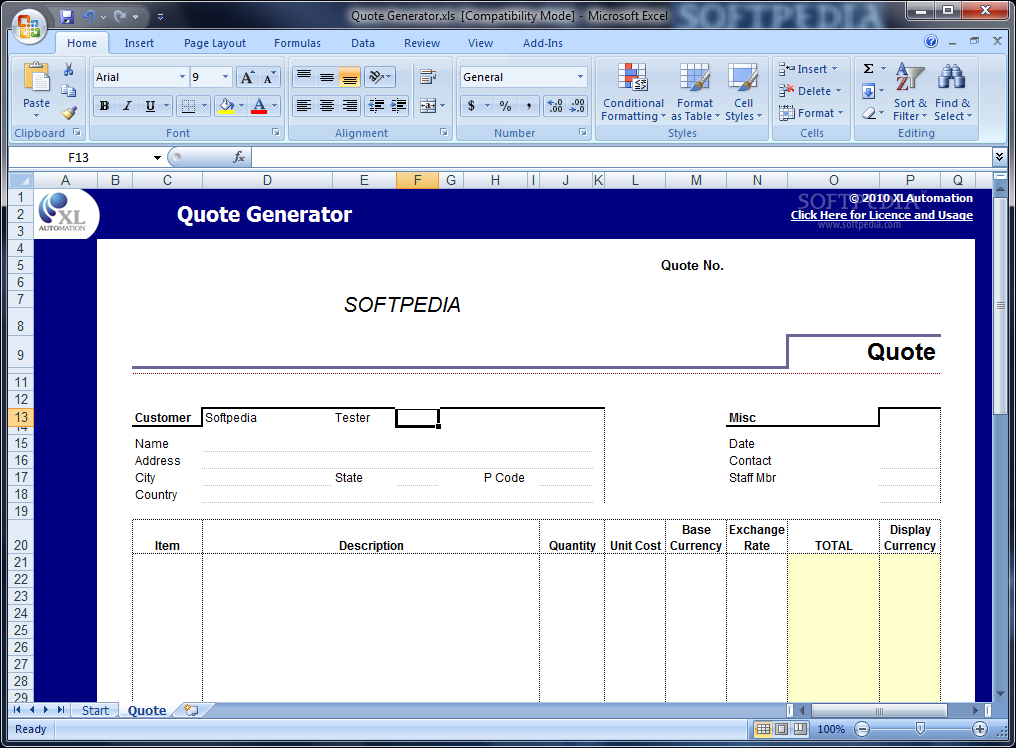Apply Accounting dollar number format
Viewport: 1016px width, 748px height.
471,106
